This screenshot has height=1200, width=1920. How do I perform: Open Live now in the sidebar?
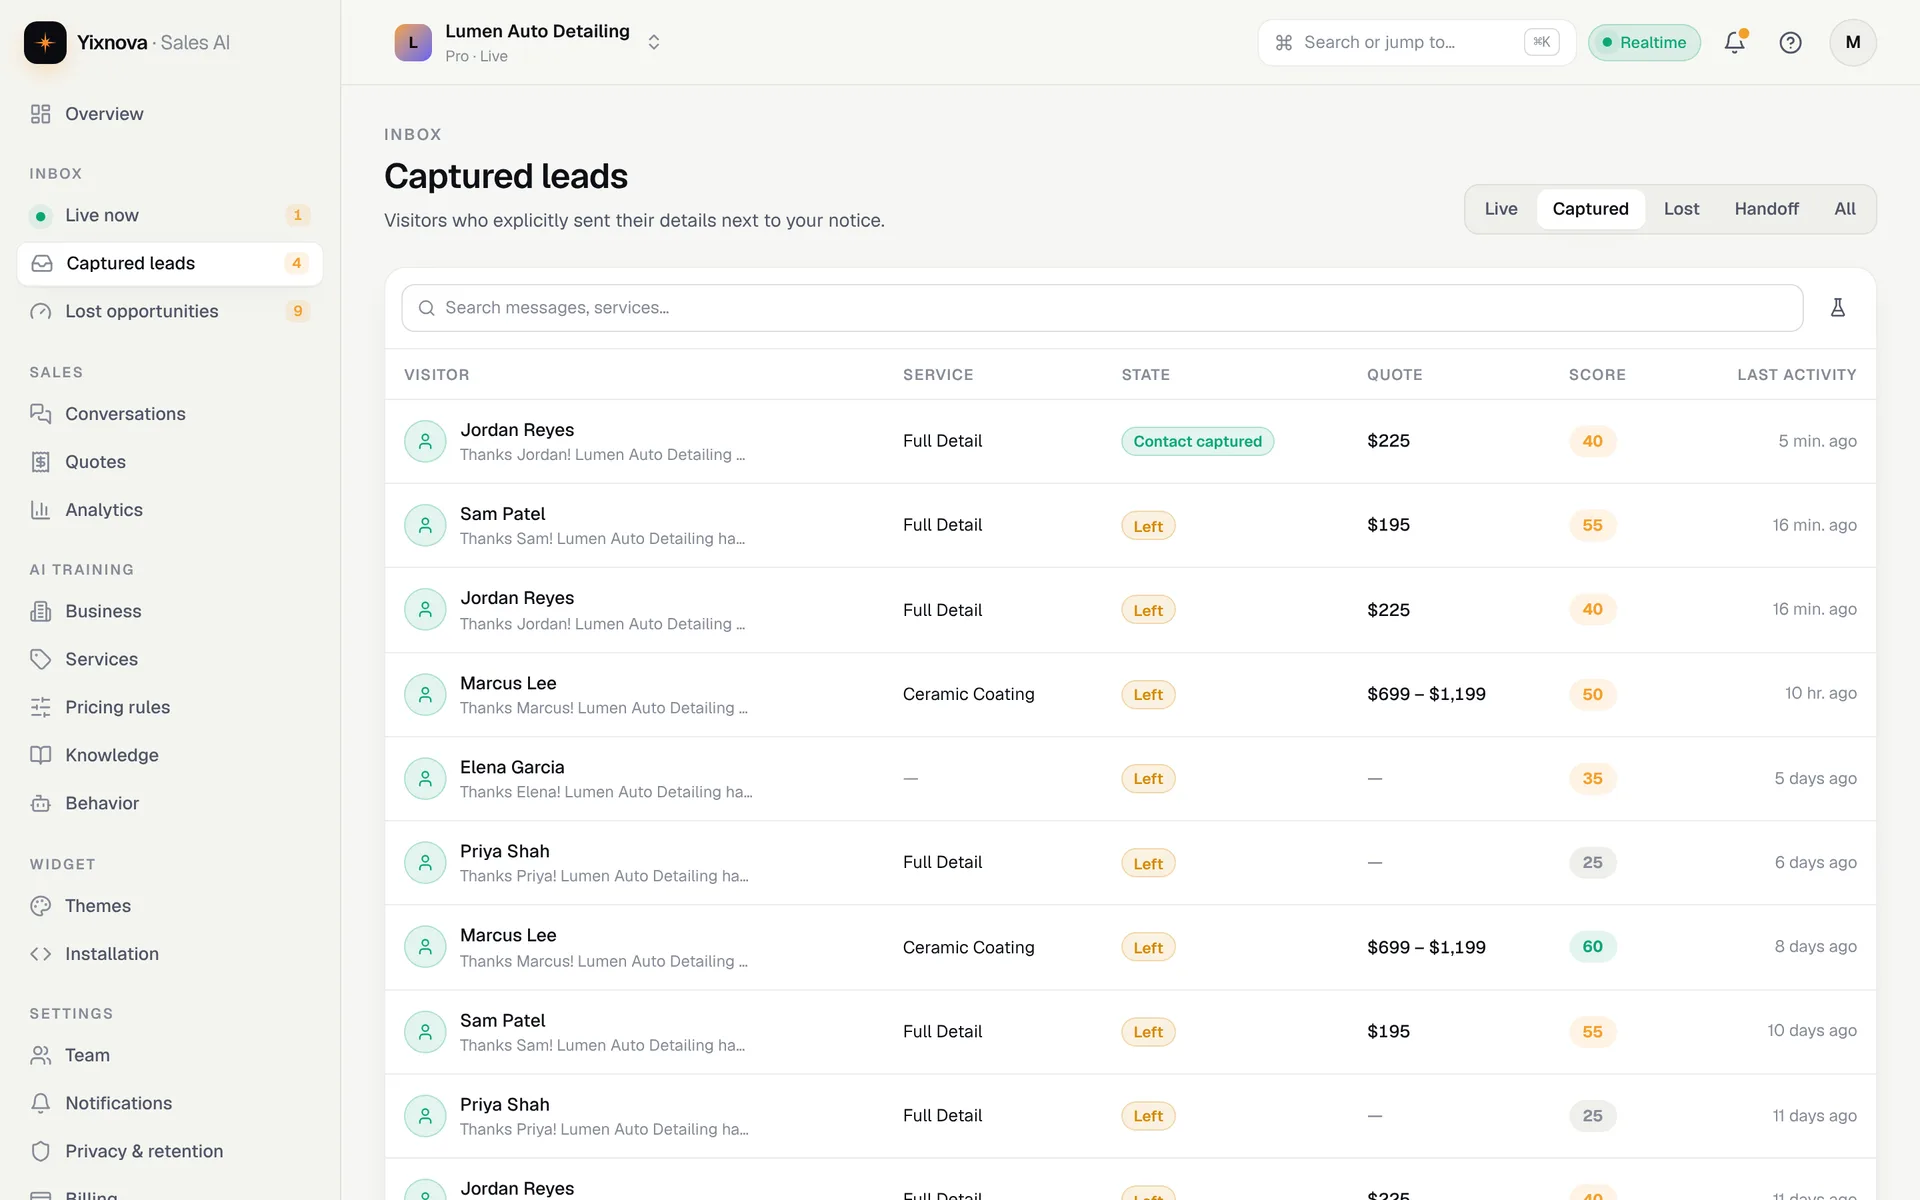pyautogui.click(x=170, y=215)
